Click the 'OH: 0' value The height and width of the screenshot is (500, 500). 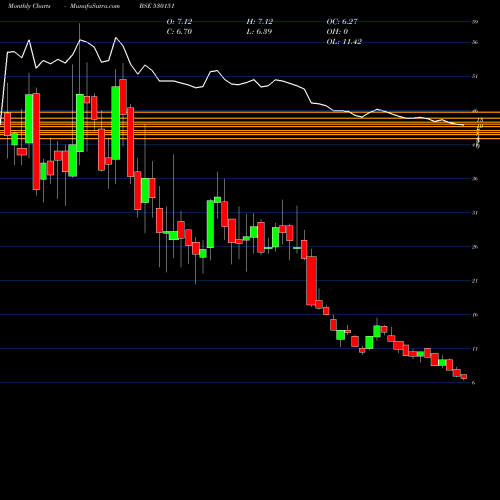337,32
